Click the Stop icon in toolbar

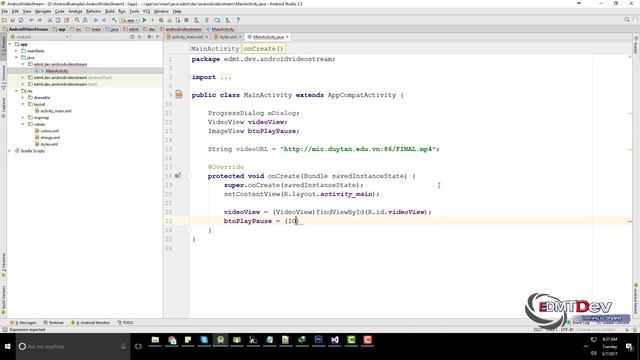187,20
